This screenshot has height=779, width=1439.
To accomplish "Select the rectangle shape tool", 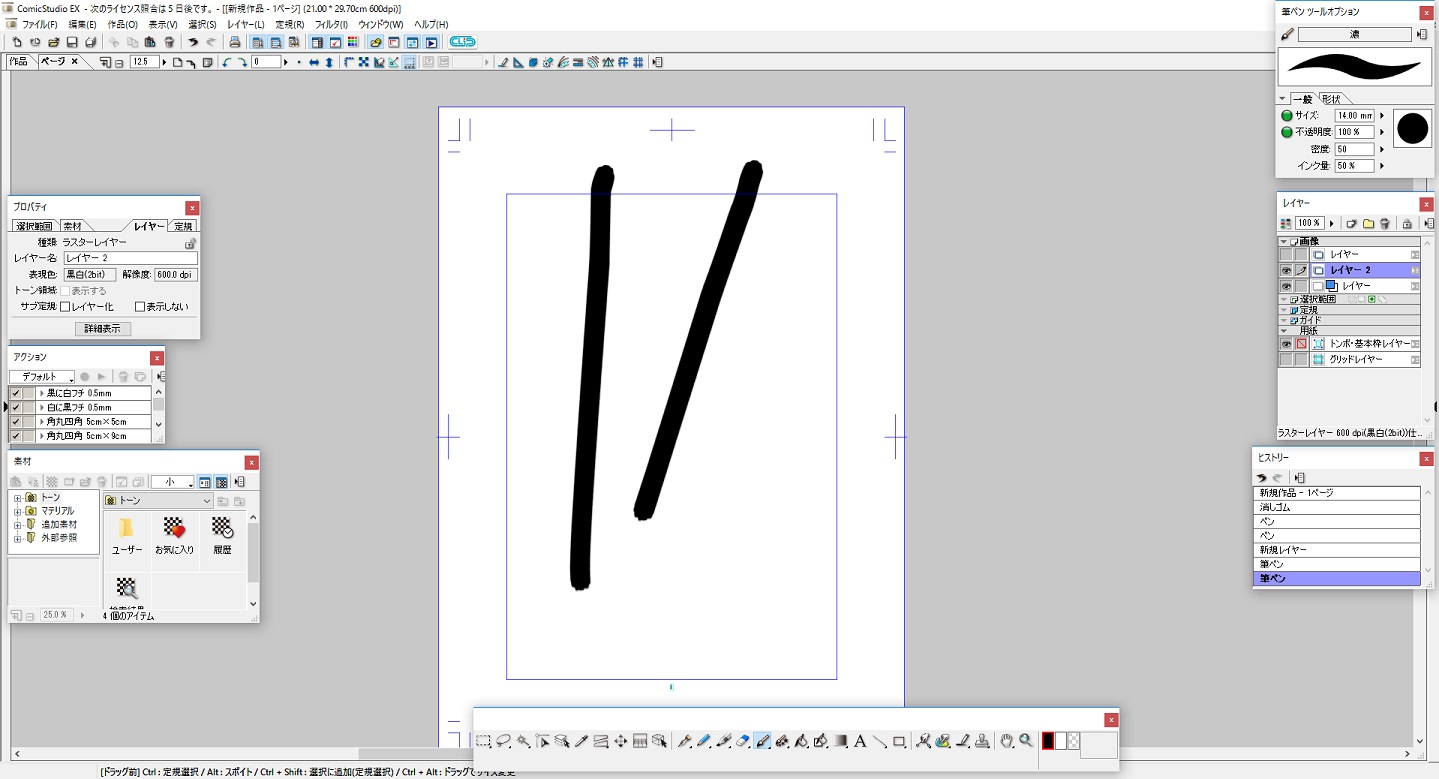I will click(899, 741).
